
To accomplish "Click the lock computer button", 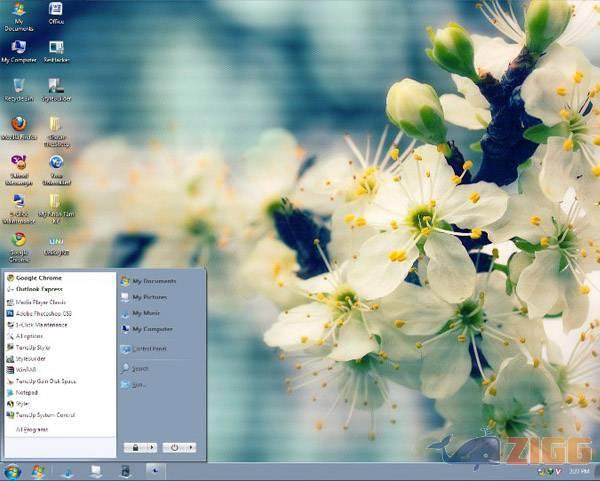I will (x=135, y=447).
